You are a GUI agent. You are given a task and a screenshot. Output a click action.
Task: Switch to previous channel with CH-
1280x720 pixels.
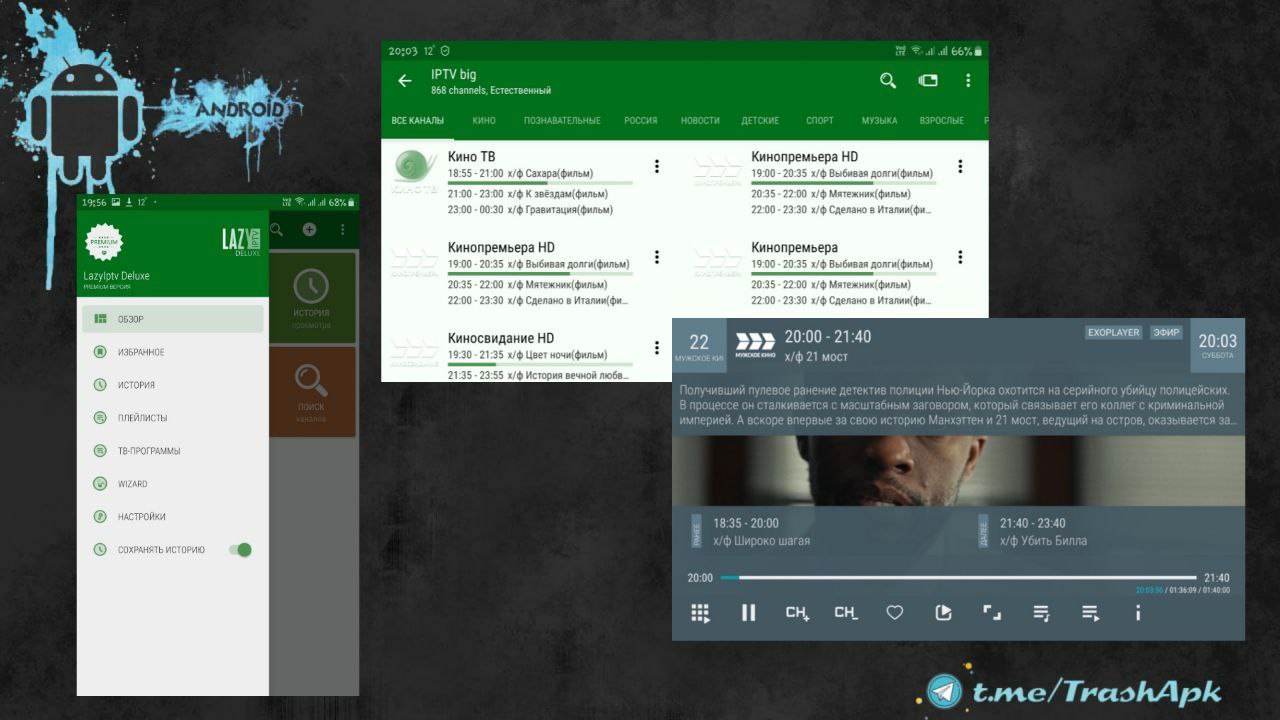[846, 613]
